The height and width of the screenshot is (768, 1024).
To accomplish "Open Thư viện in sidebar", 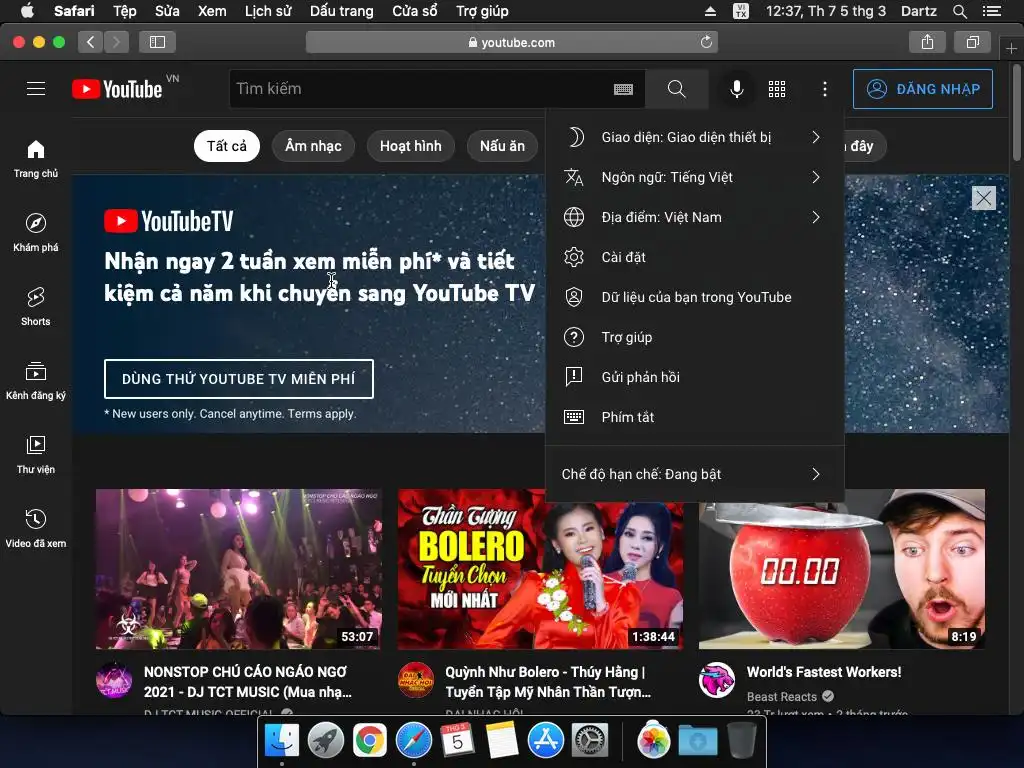I will coord(36,454).
